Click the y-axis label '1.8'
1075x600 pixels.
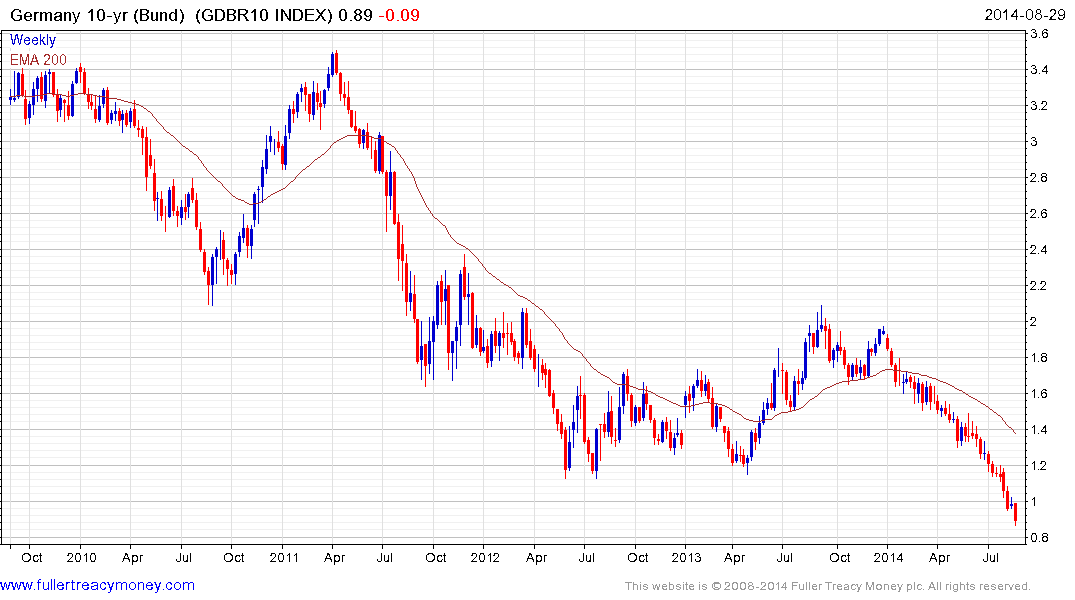[1039, 357]
